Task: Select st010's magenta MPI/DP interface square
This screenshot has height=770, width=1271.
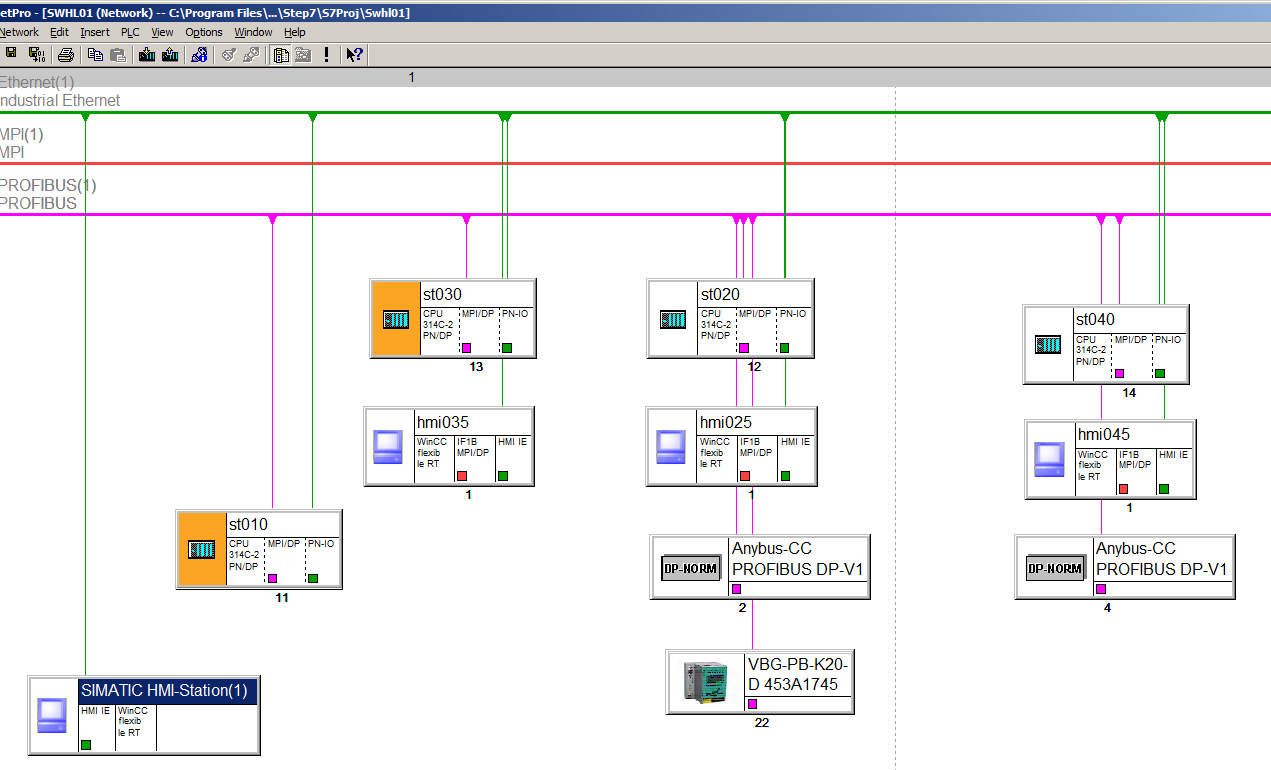Action: pos(272,578)
